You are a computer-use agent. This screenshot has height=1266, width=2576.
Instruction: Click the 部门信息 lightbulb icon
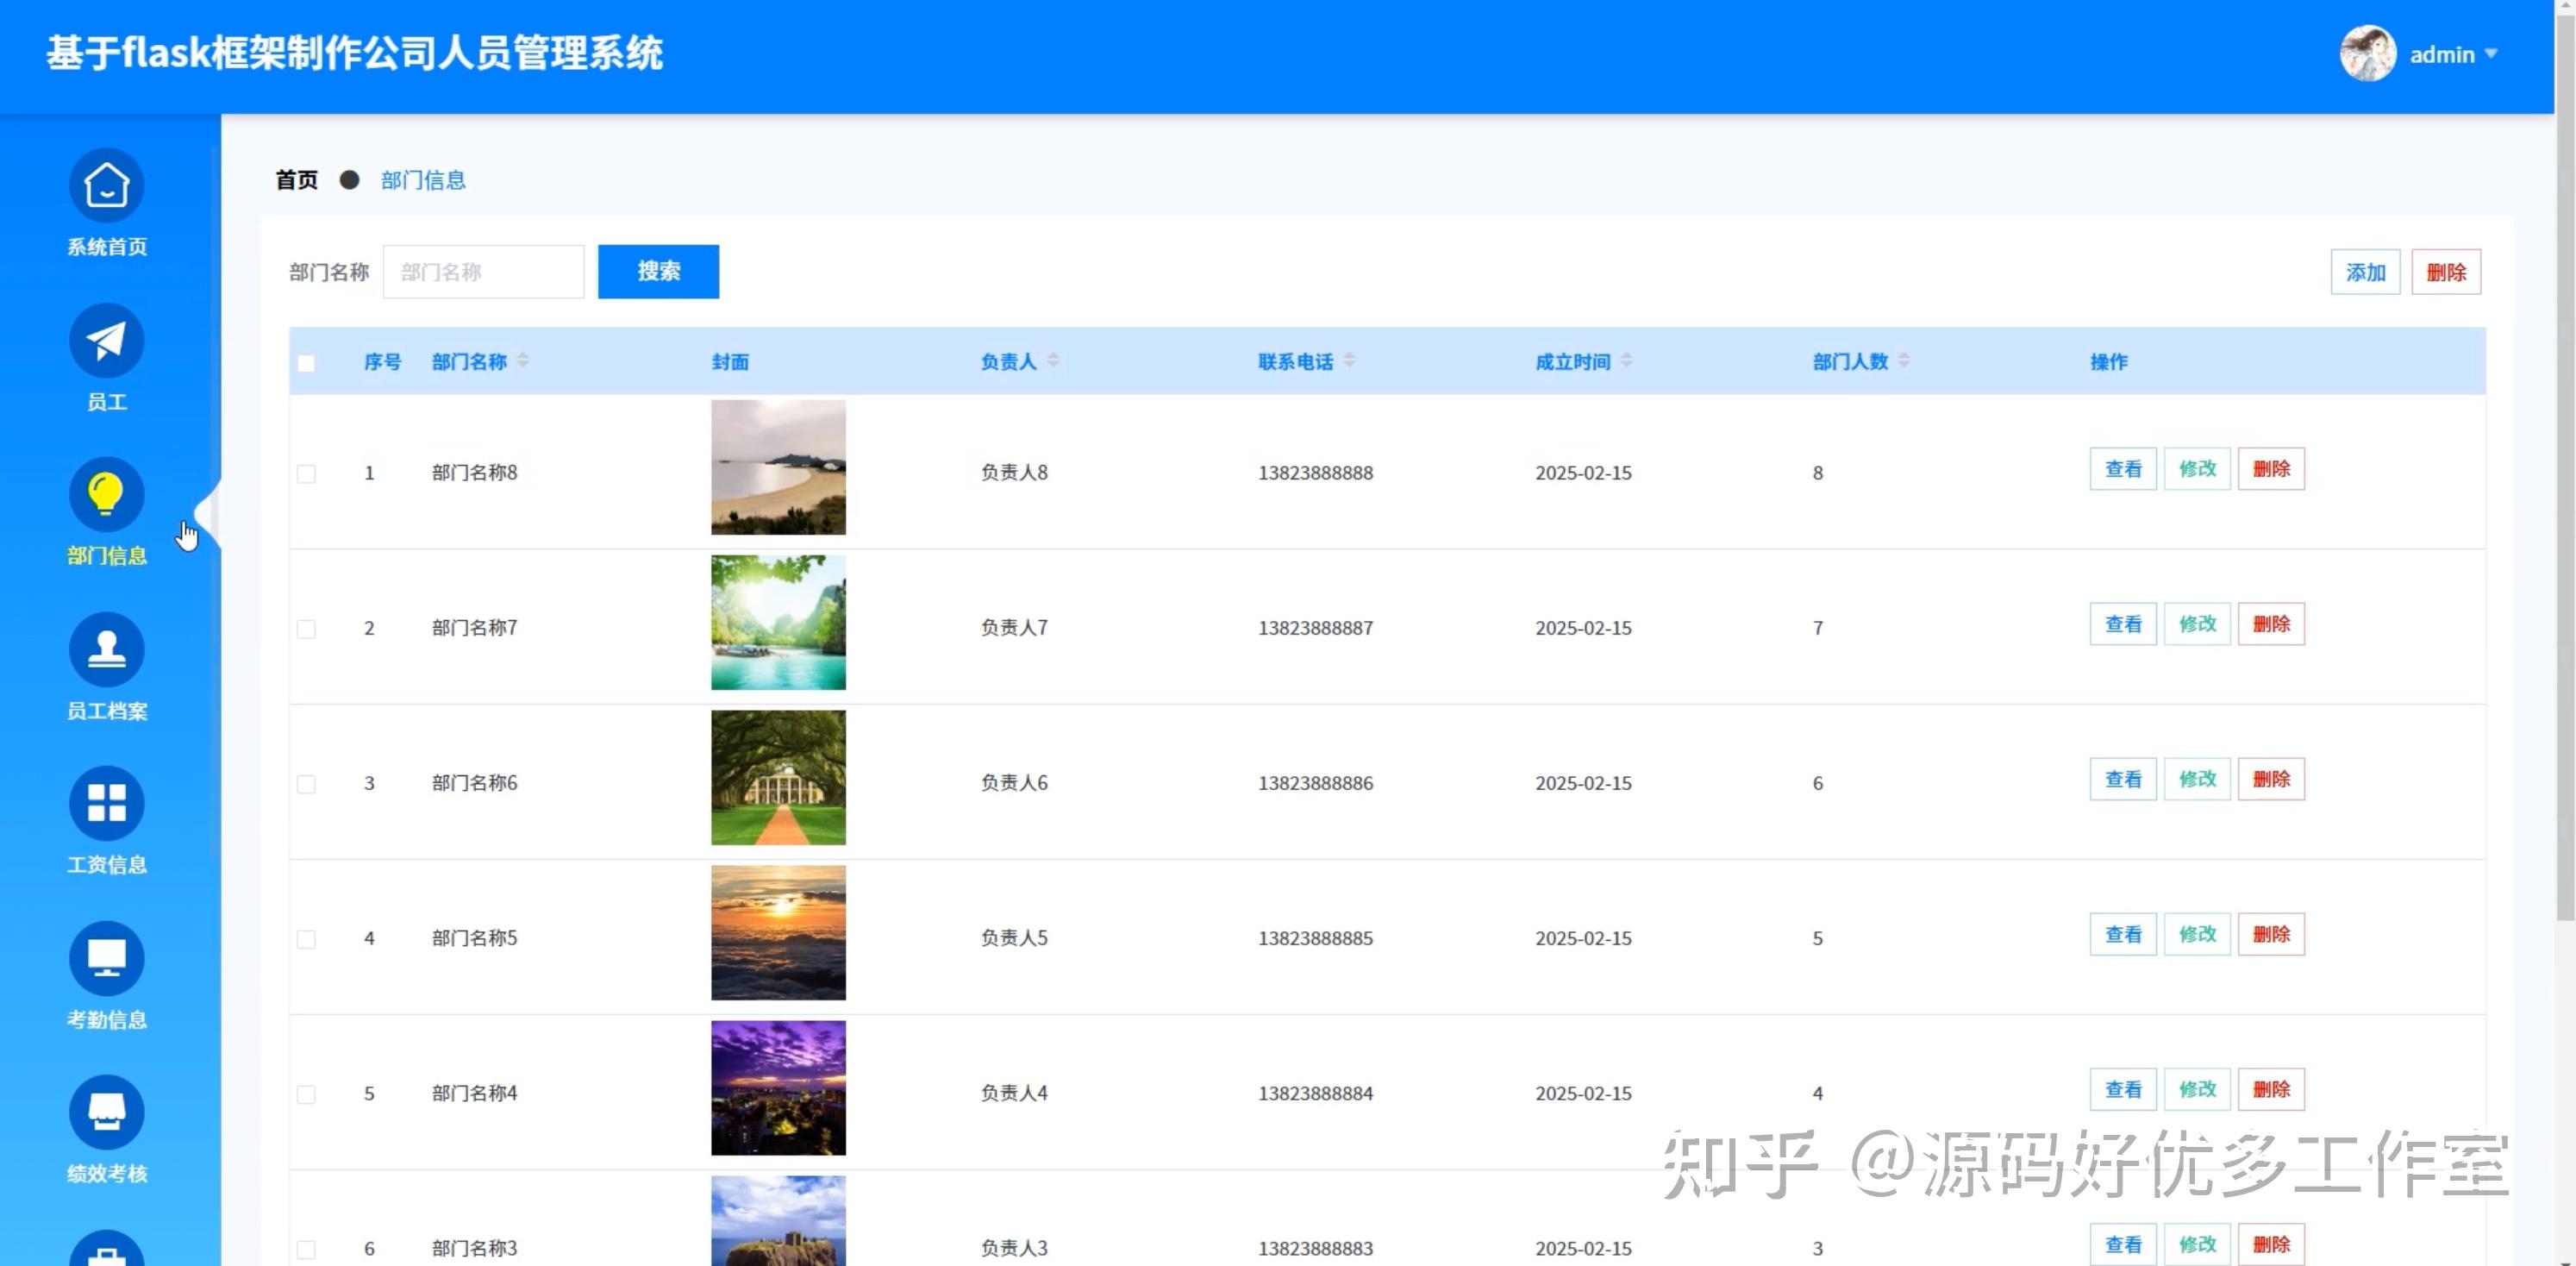106,494
